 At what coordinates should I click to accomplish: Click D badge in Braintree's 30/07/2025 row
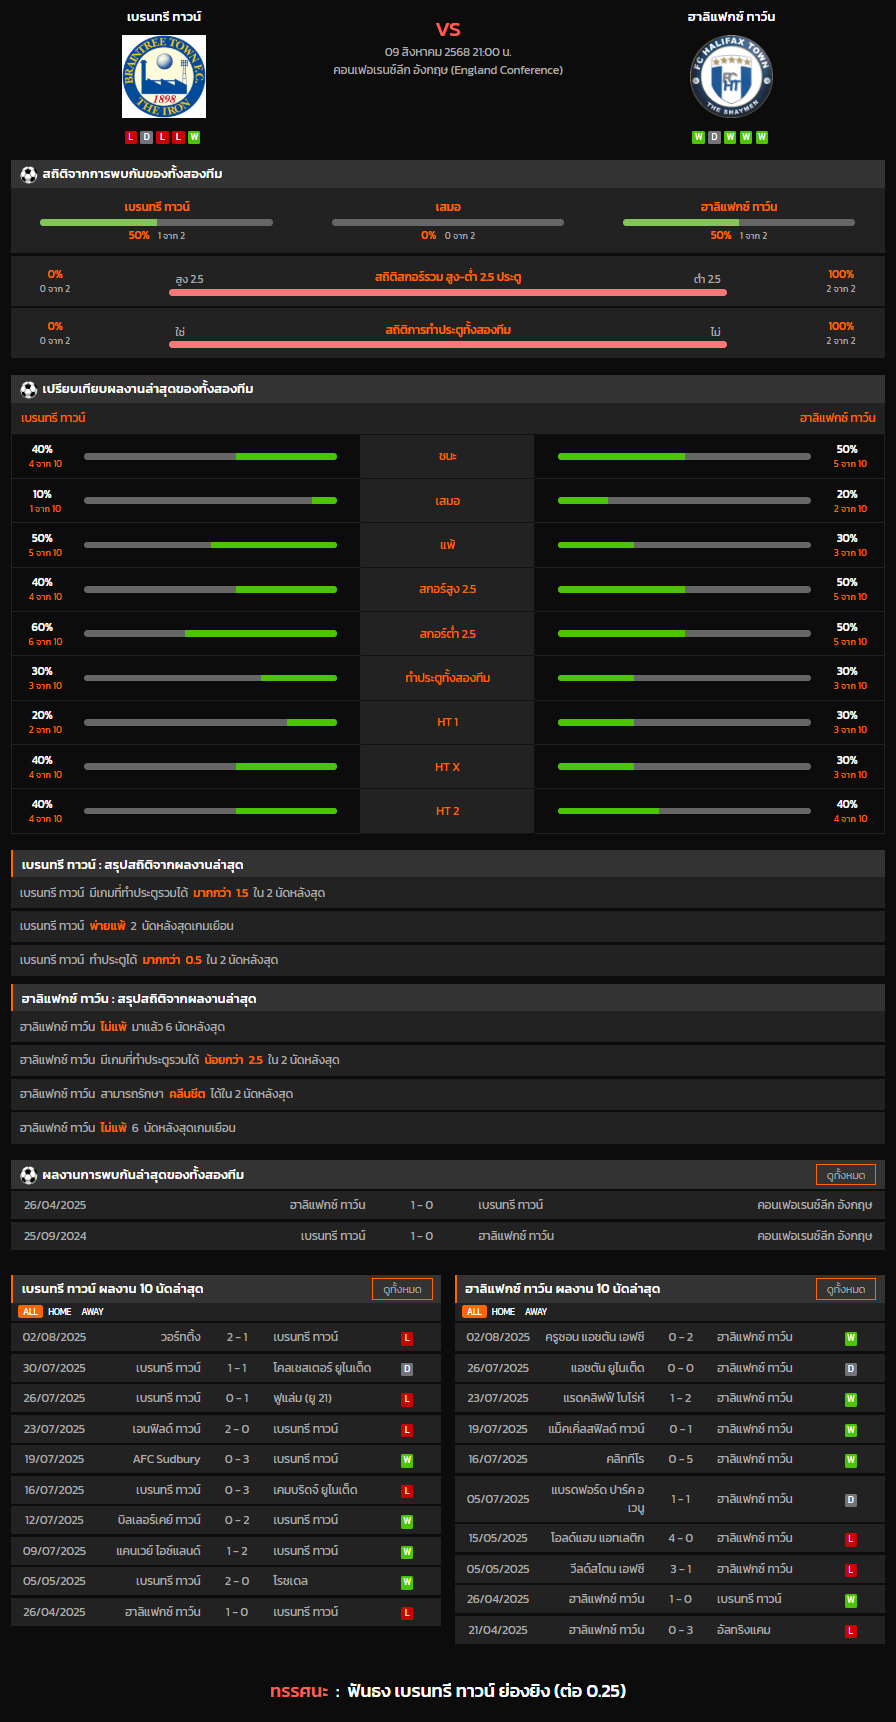[407, 1369]
